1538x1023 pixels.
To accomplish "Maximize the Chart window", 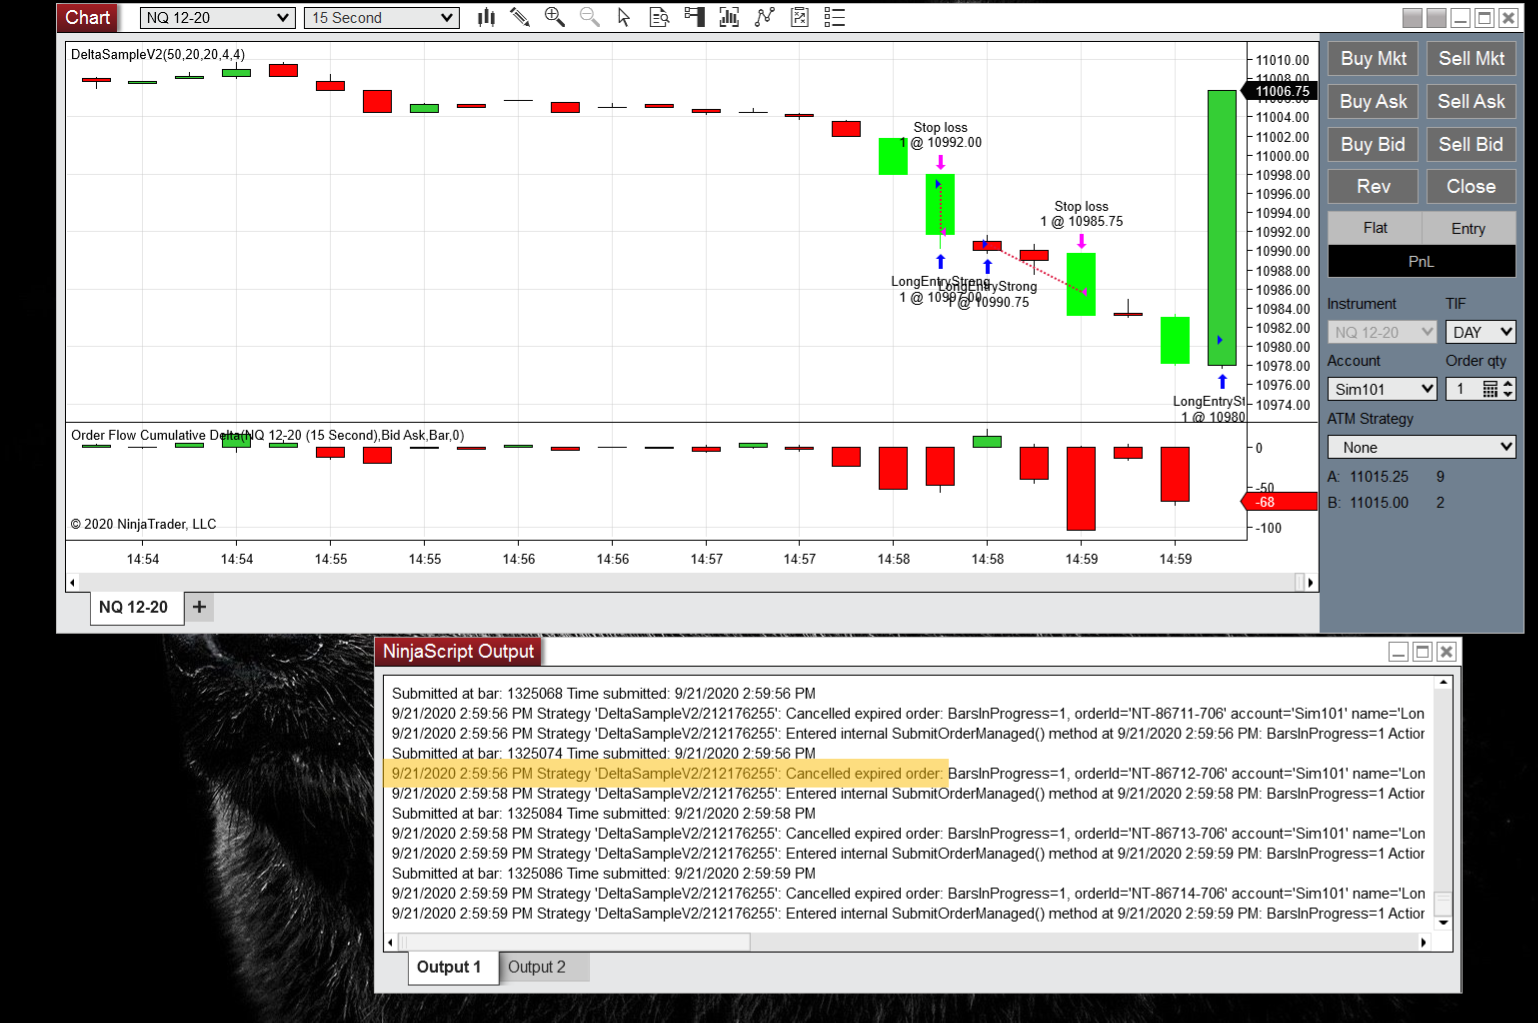I will pyautogui.click(x=1484, y=18).
